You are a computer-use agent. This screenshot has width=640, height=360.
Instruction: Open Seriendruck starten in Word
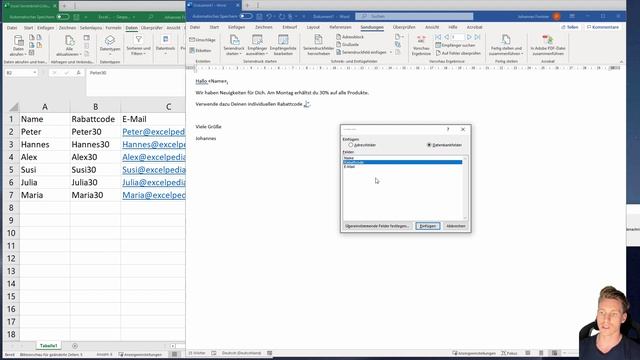[x=234, y=45]
